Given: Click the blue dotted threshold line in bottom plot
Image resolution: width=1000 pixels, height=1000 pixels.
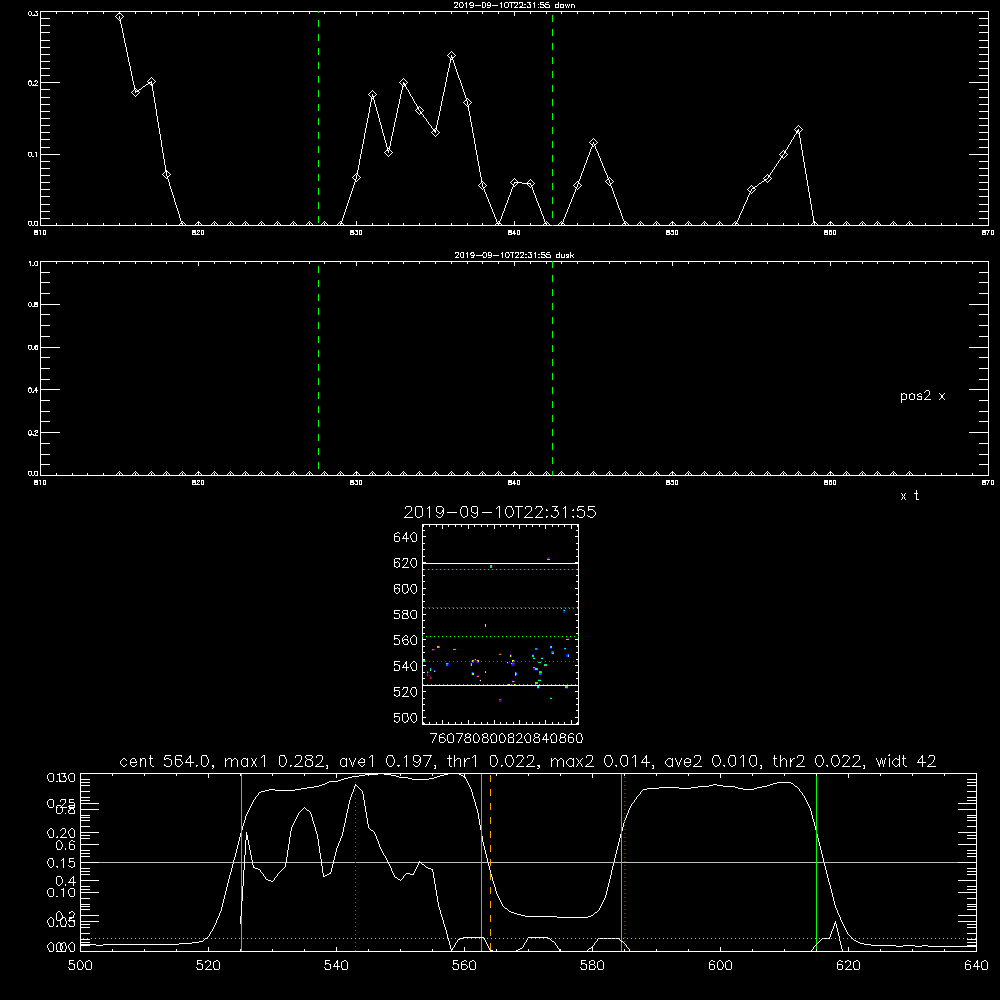Looking at the screenshot, I should pyautogui.click(x=528, y=938).
